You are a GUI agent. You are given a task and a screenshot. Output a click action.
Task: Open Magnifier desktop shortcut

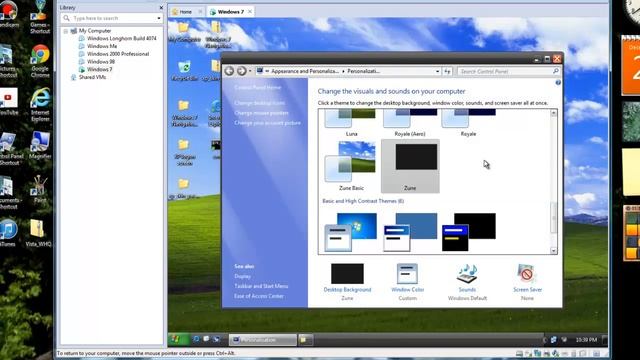[x=40, y=146]
